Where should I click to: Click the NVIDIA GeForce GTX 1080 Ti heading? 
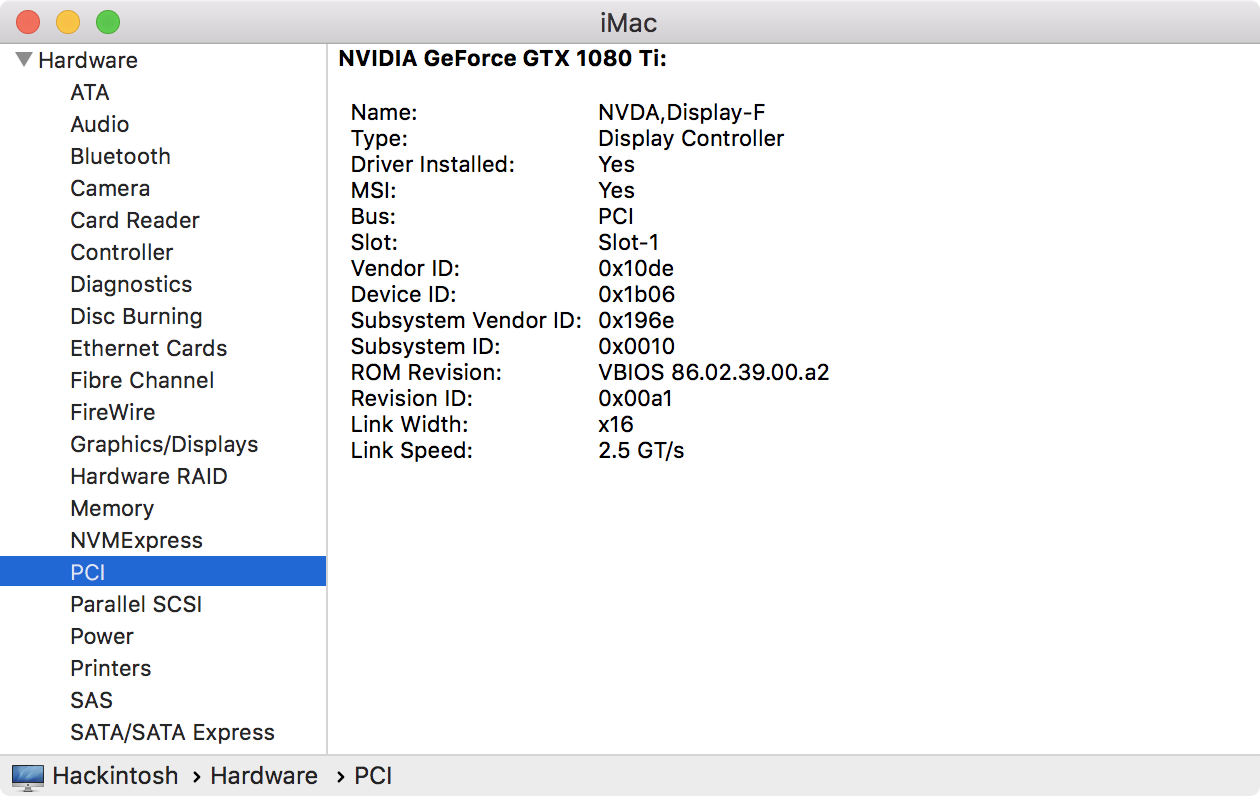(x=502, y=59)
